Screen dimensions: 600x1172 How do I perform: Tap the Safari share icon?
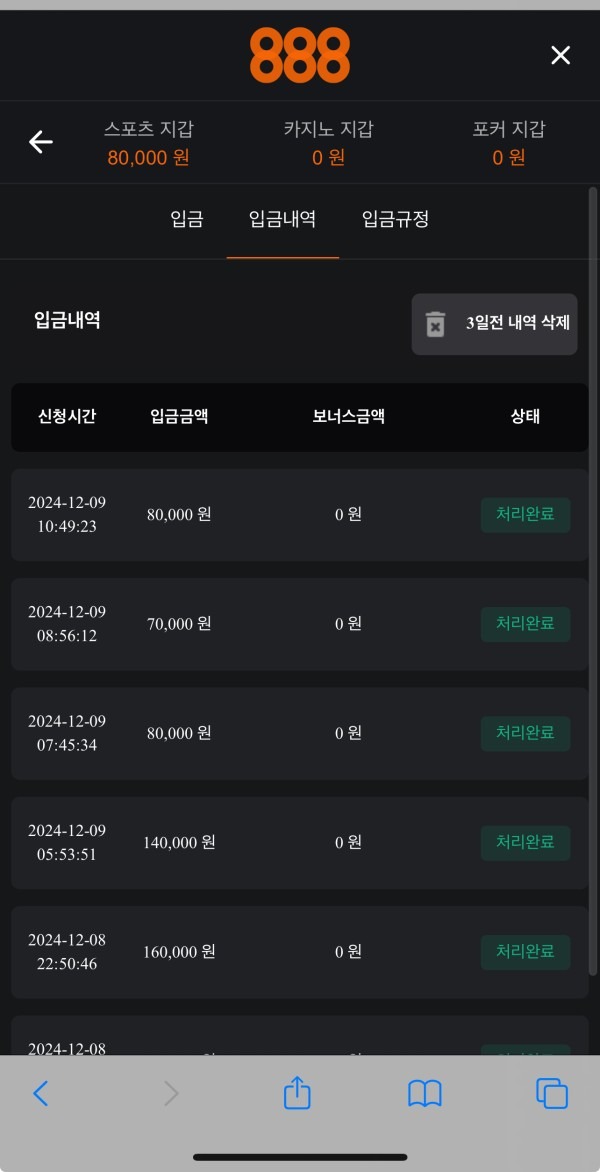tap(296, 1093)
